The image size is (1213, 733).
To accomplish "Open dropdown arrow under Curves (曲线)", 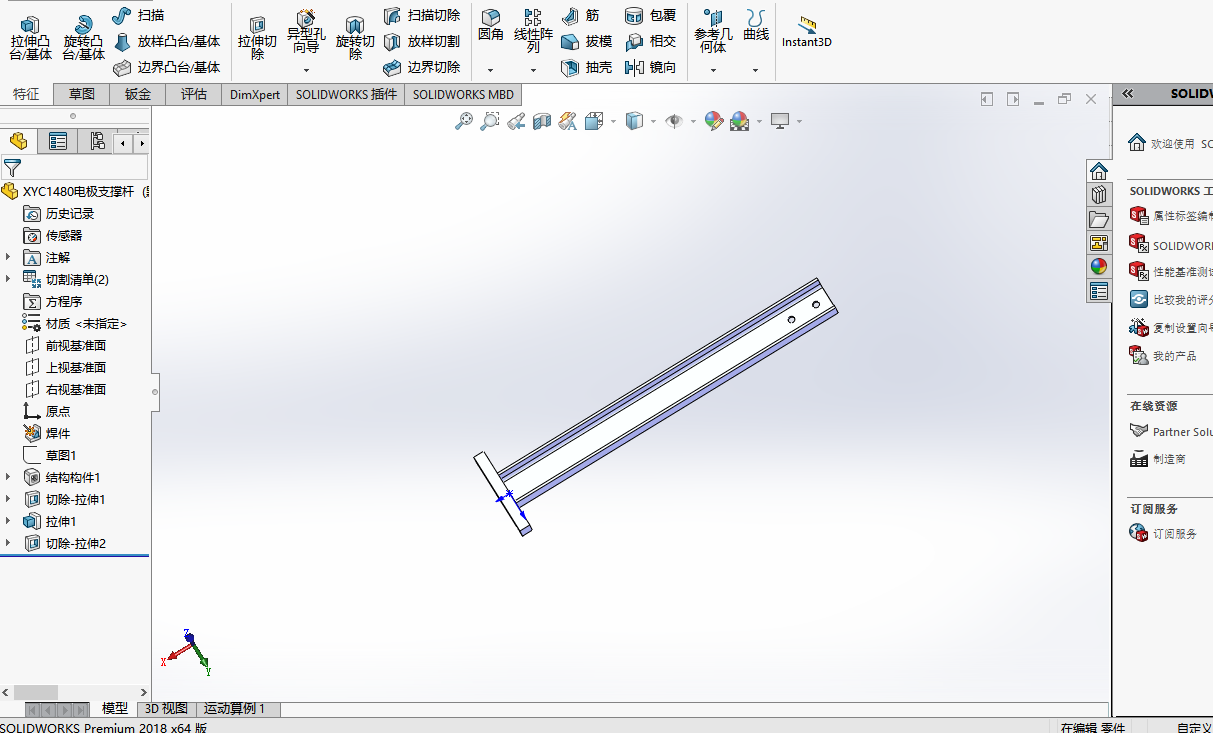I will point(756,70).
